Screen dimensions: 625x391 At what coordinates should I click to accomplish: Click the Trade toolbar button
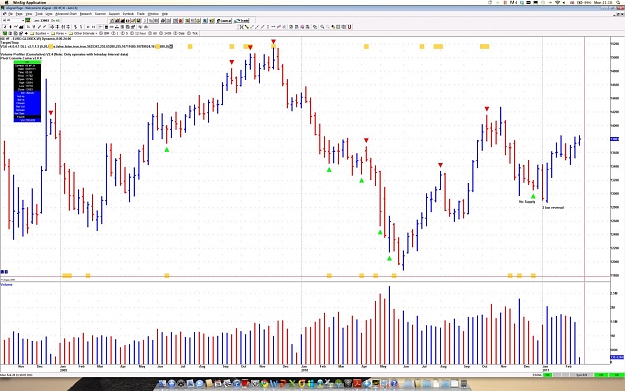coord(242,20)
